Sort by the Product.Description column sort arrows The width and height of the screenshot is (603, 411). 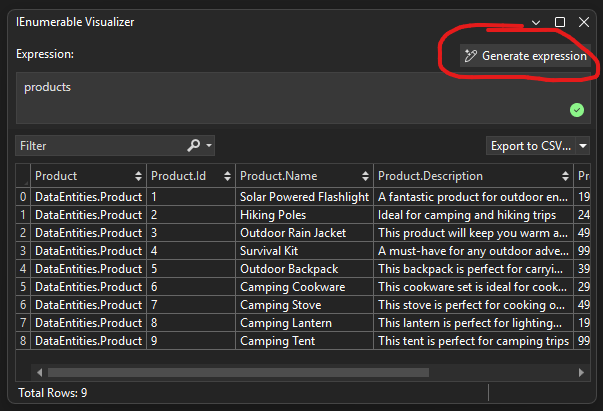pos(565,176)
